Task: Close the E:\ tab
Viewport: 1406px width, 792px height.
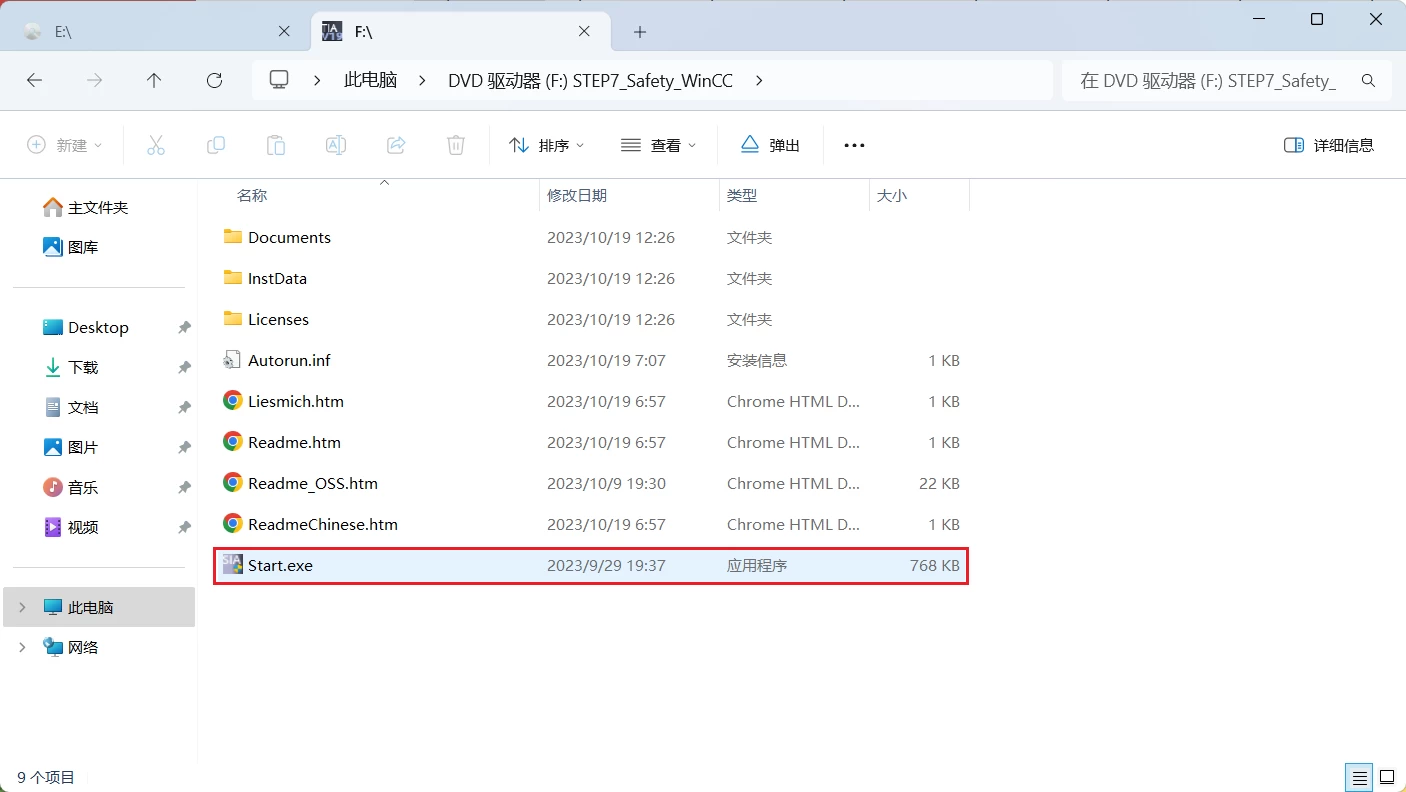Action: (284, 32)
